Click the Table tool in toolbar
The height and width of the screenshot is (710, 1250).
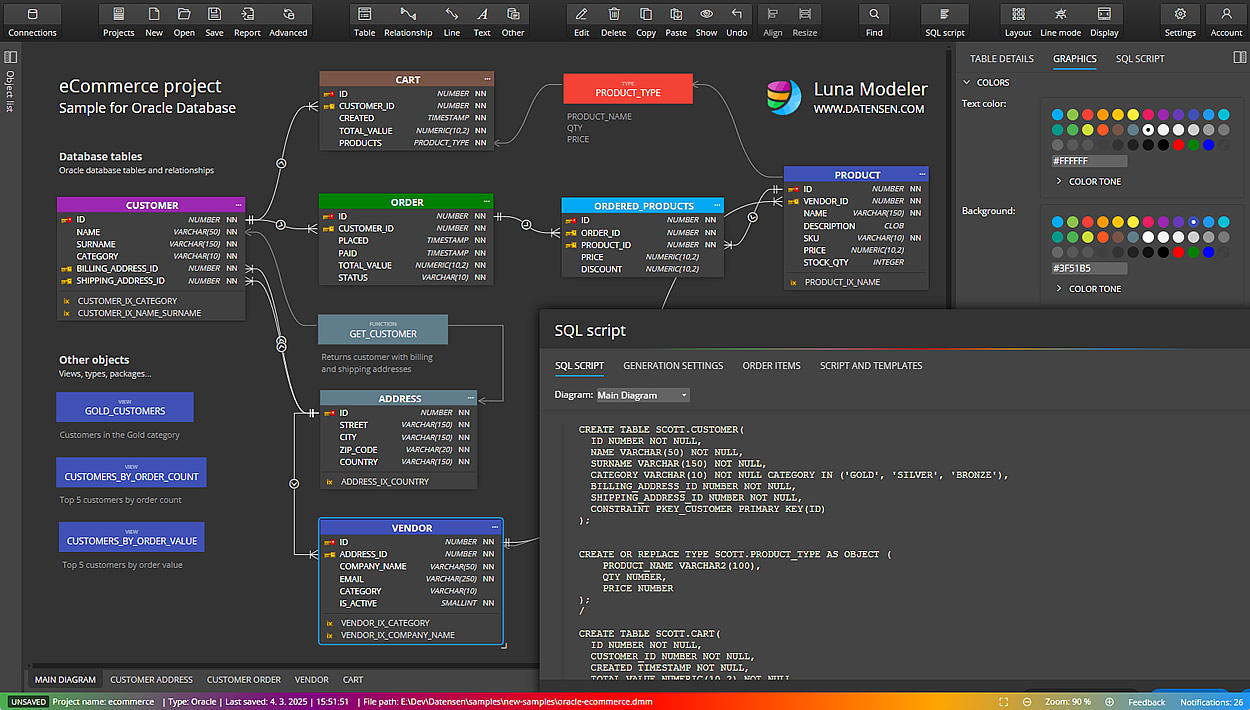[364, 21]
